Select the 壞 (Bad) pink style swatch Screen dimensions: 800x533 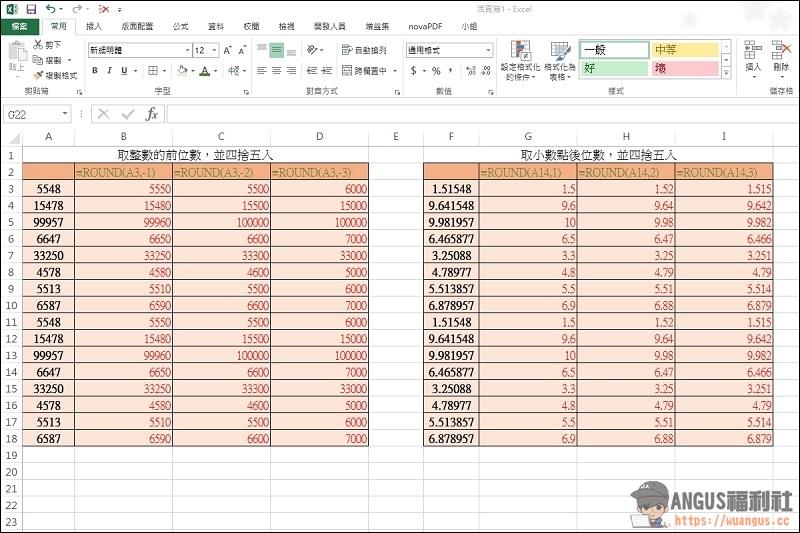click(684, 68)
